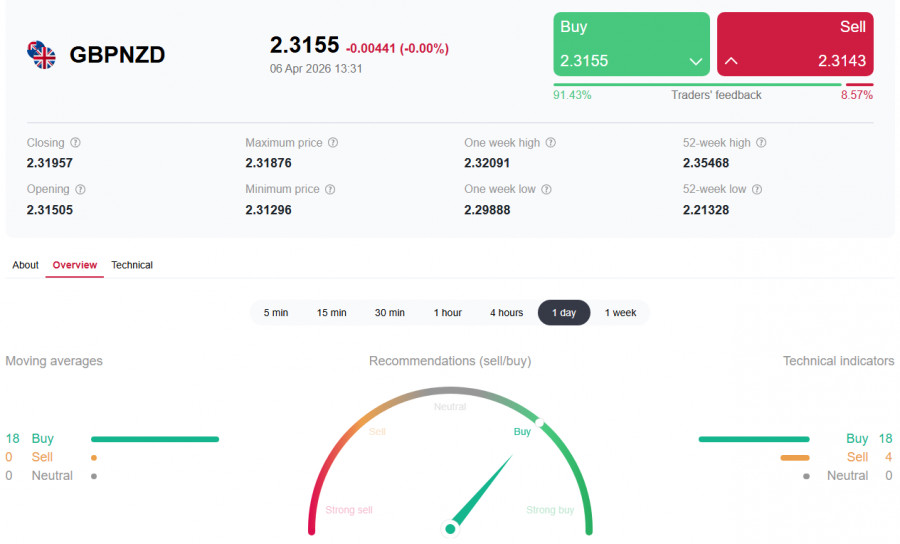Click the gauge Neutral label
This screenshot has height=544, width=900.
coord(450,407)
